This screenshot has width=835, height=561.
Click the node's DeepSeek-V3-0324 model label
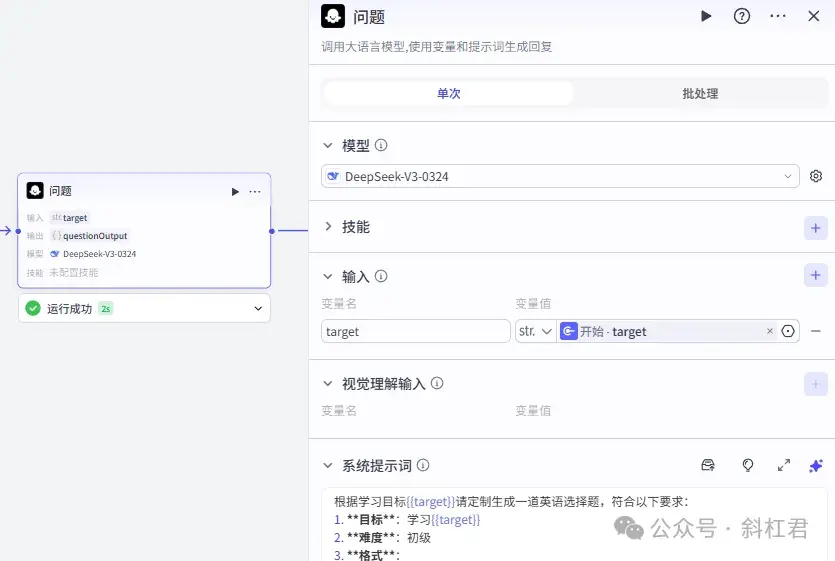pyautogui.click(x=99, y=254)
